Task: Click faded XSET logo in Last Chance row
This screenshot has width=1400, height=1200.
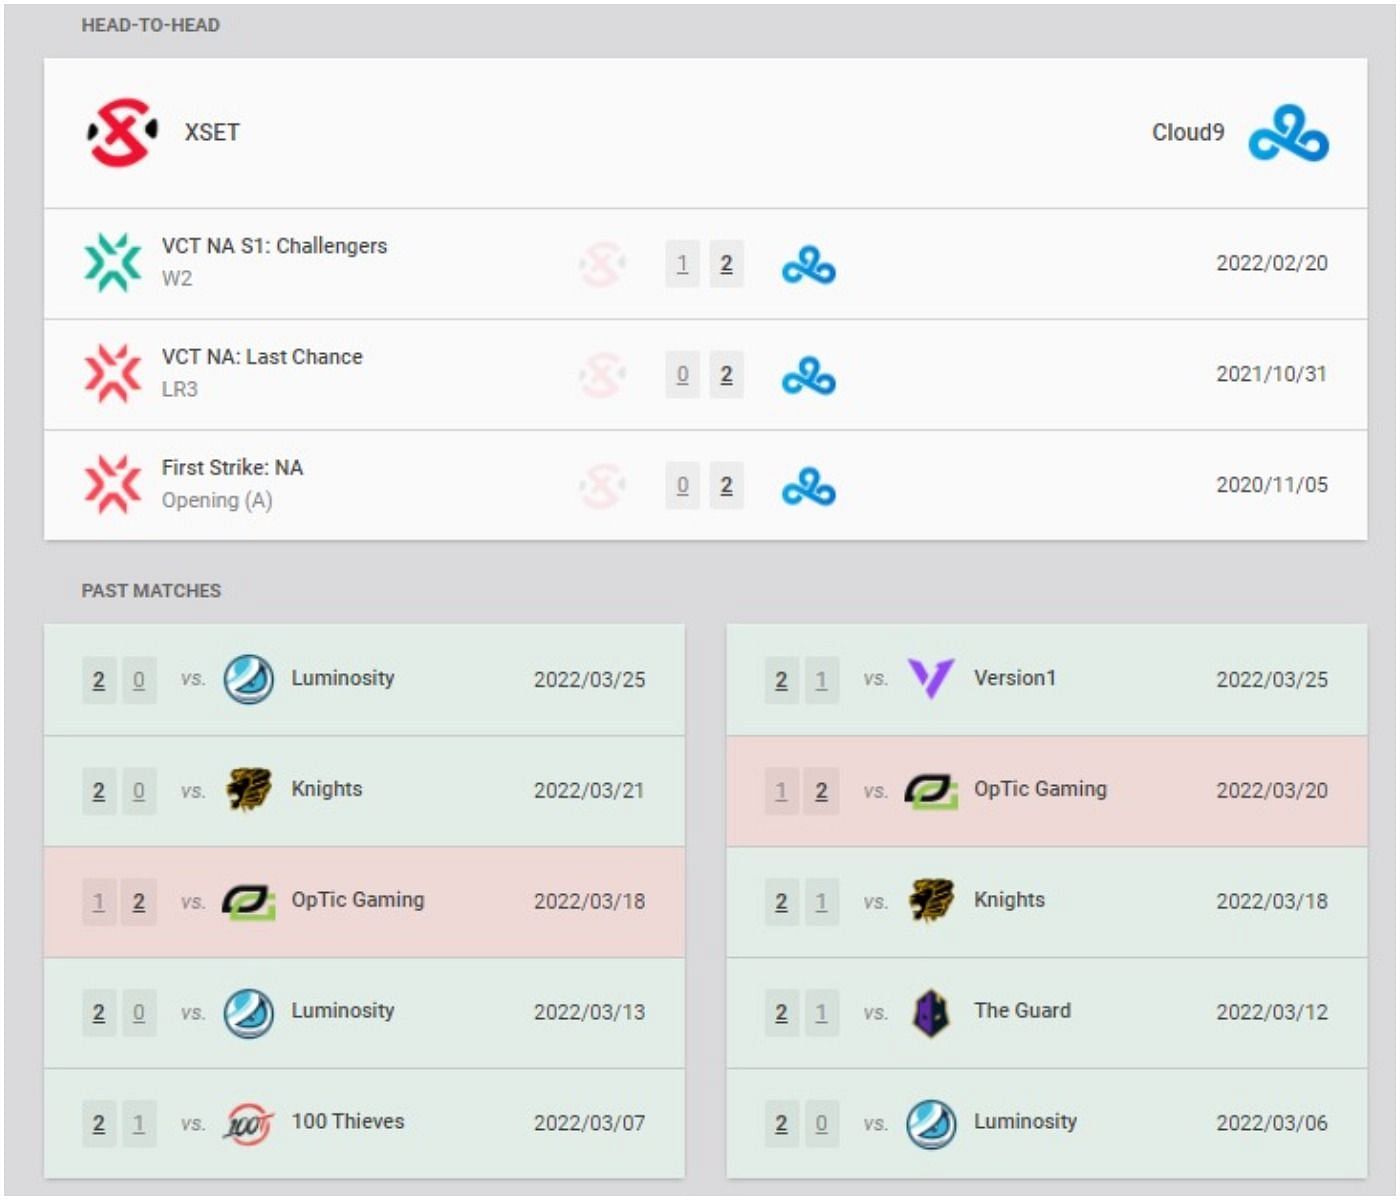Action: click(x=602, y=375)
